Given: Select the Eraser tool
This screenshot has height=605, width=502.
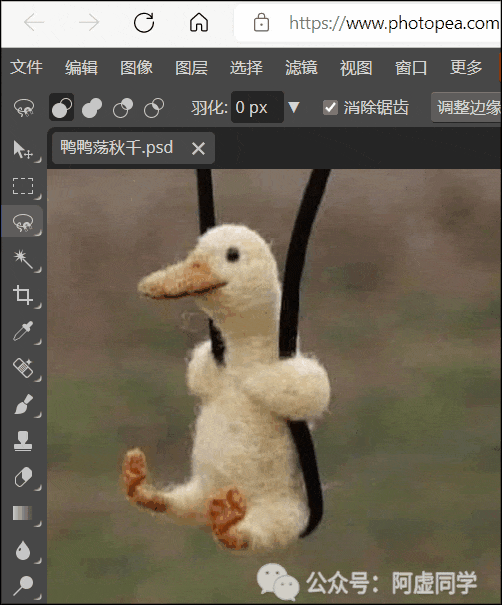Looking at the screenshot, I should [x=23, y=477].
